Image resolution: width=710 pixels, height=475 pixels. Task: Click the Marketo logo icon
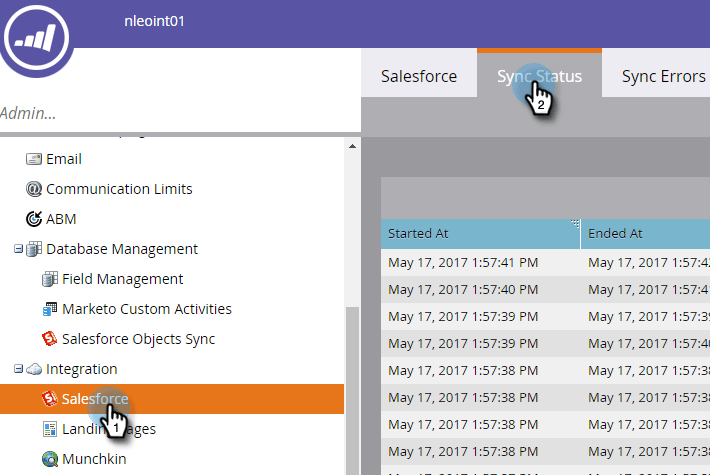[x=36, y=37]
